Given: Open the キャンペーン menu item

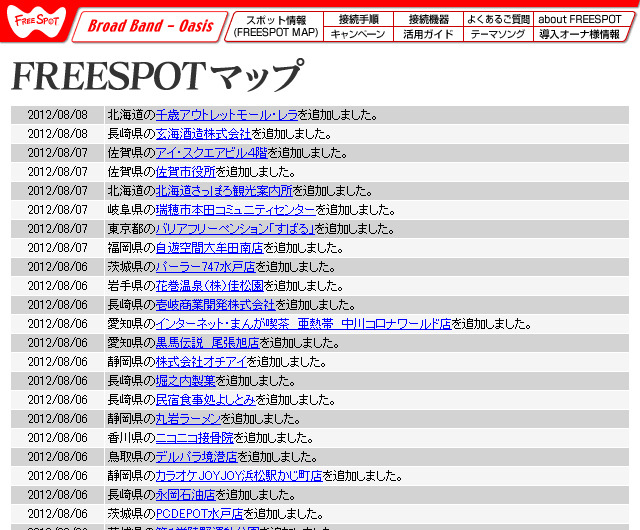Looking at the screenshot, I should tap(358, 34).
